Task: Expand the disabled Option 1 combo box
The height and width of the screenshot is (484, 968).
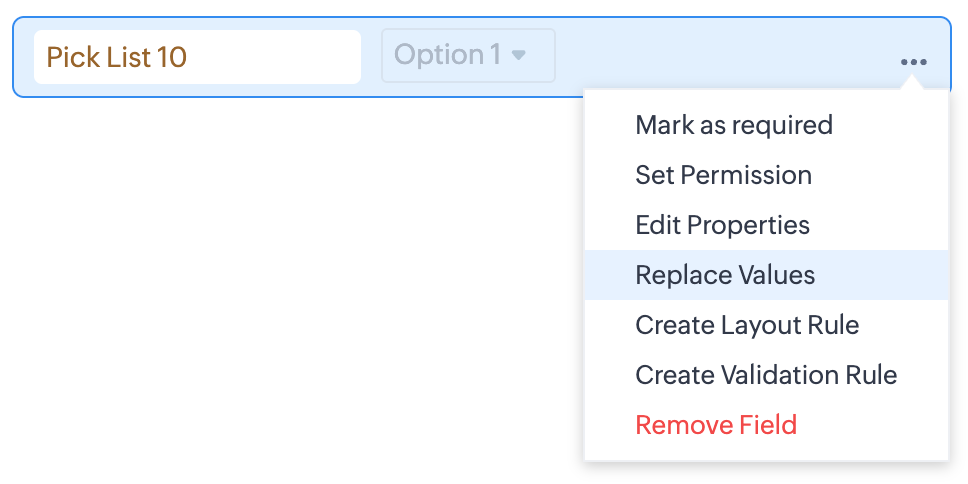Action: pyautogui.click(x=468, y=56)
